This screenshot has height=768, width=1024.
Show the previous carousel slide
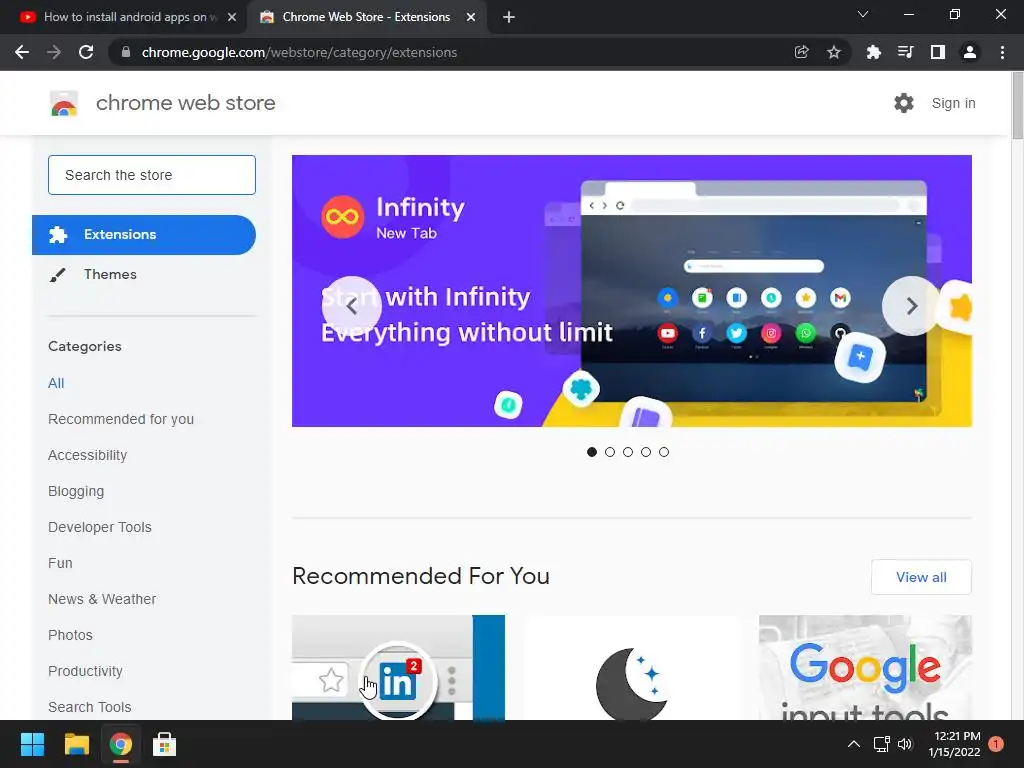pyautogui.click(x=352, y=306)
